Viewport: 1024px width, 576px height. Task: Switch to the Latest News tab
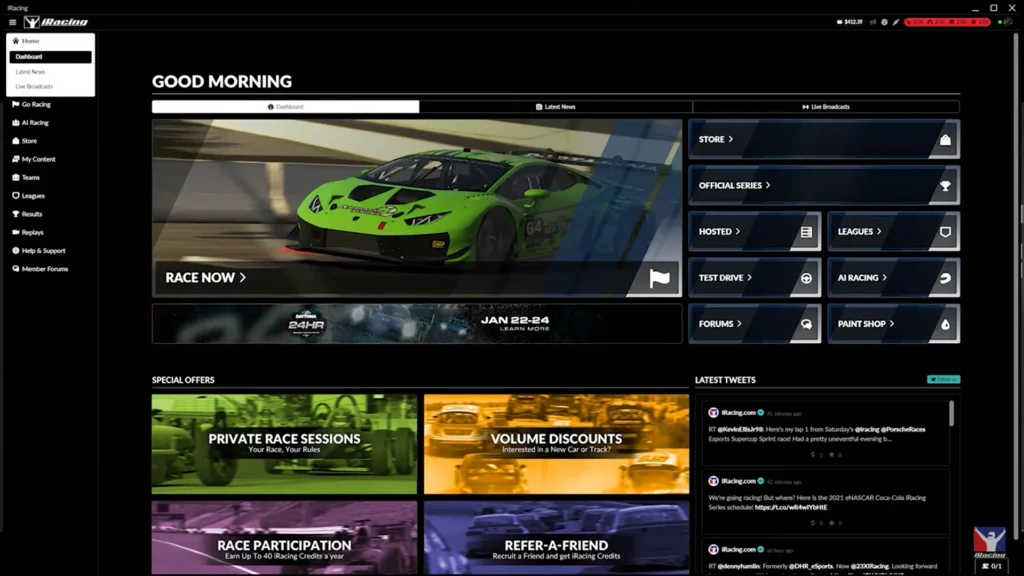pyautogui.click(x=556, y=106)
